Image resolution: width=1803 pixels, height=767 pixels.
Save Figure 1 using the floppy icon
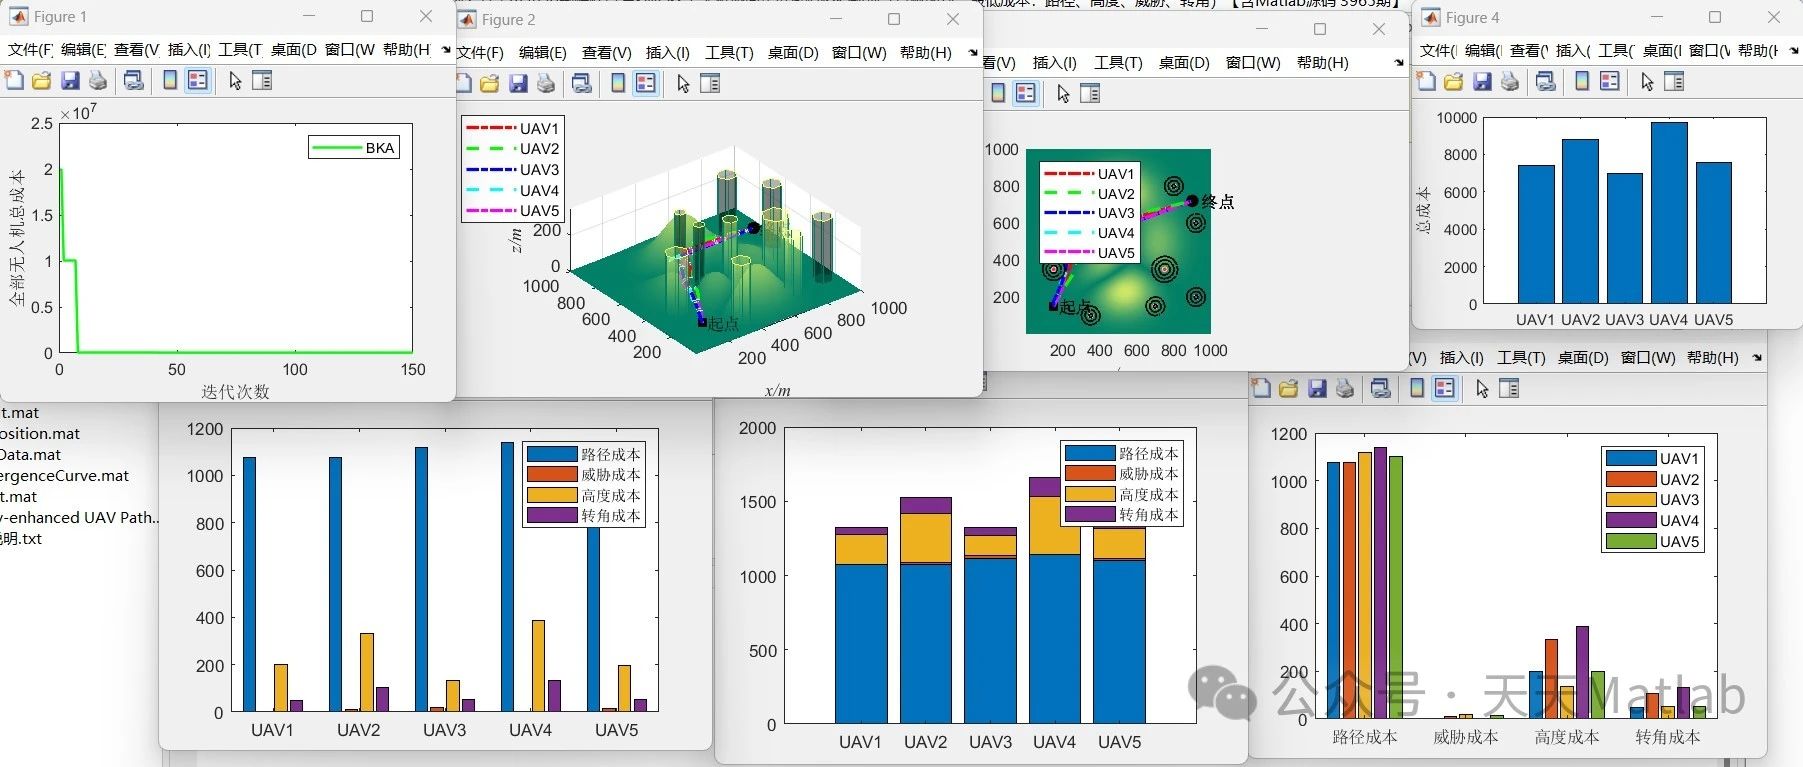tap(70, 80)
